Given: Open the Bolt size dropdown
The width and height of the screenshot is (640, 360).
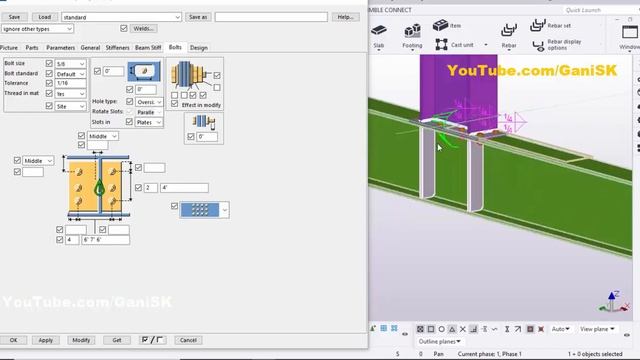Looking at the screenshot, I should click(71, 64).
